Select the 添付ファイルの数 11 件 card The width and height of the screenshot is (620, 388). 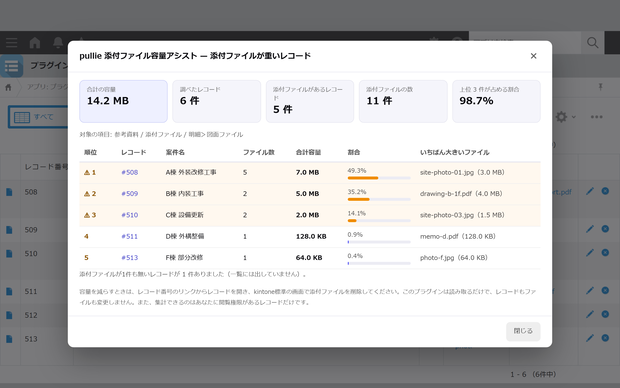[403, 101]
